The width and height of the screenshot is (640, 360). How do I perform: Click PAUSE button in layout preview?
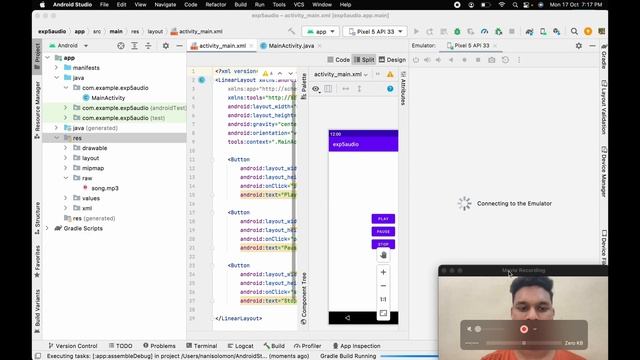tap(383, 231)
